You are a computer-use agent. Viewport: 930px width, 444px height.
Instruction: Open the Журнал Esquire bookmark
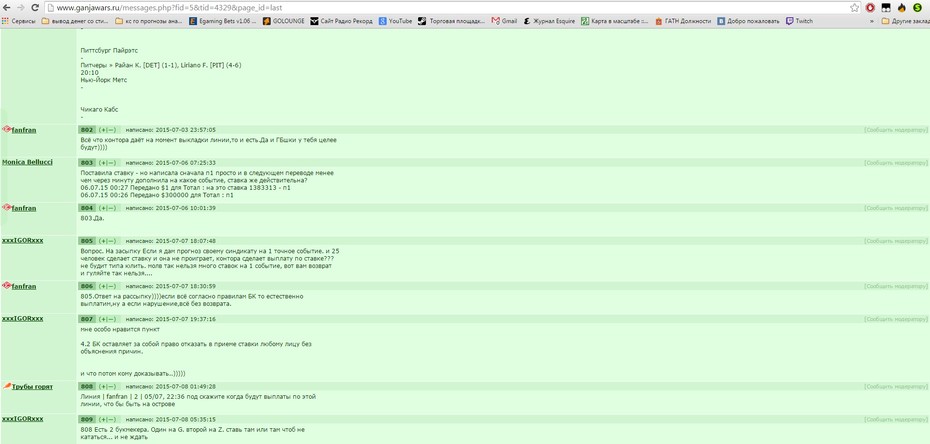coord(549,21)
